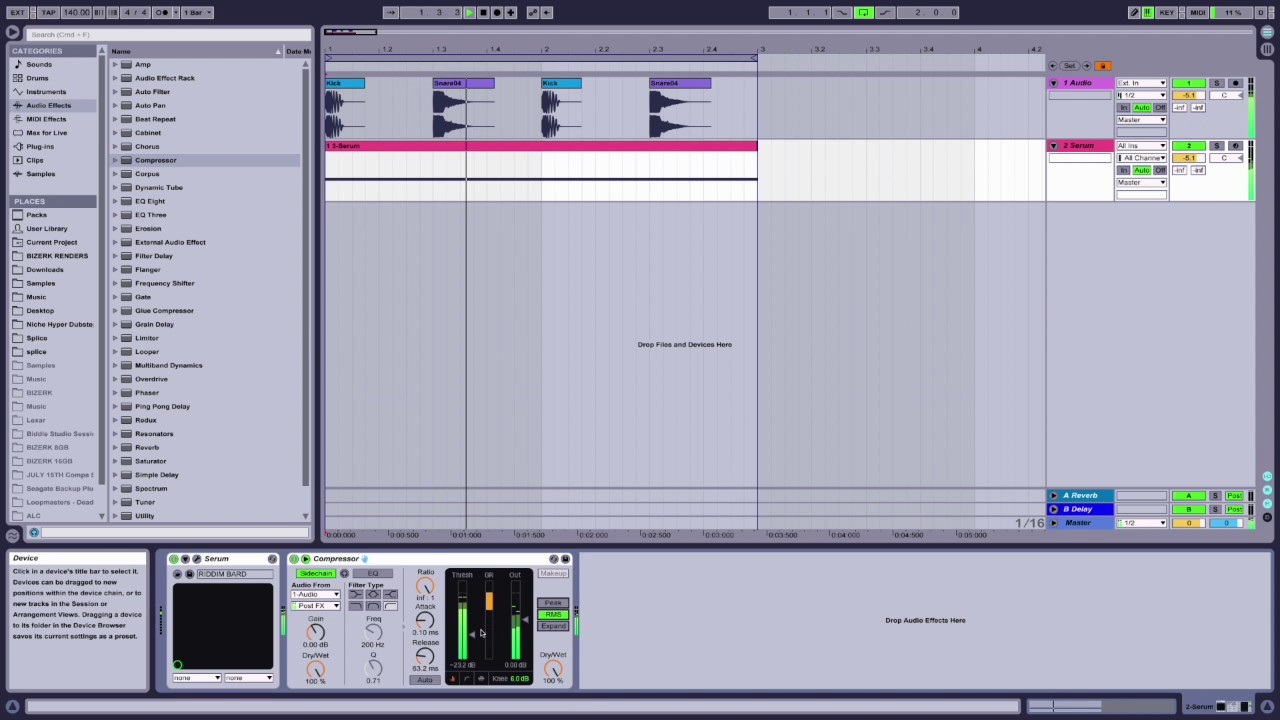The width and height of the screenshot is (1280, 720).
Task: Toggle the 2 Serum track activator
Action: [x=1188, y=146]
